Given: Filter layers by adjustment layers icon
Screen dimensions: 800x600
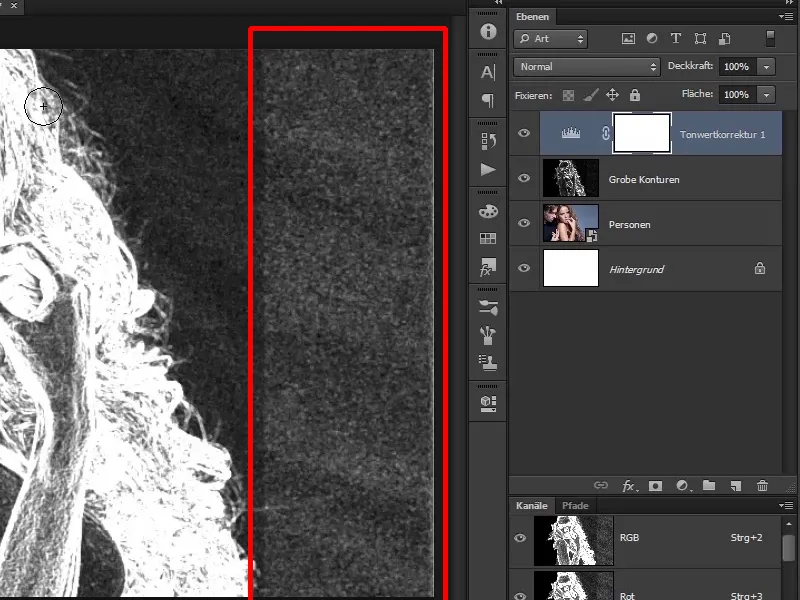Looking at the screenshot, I should point(652,39).
